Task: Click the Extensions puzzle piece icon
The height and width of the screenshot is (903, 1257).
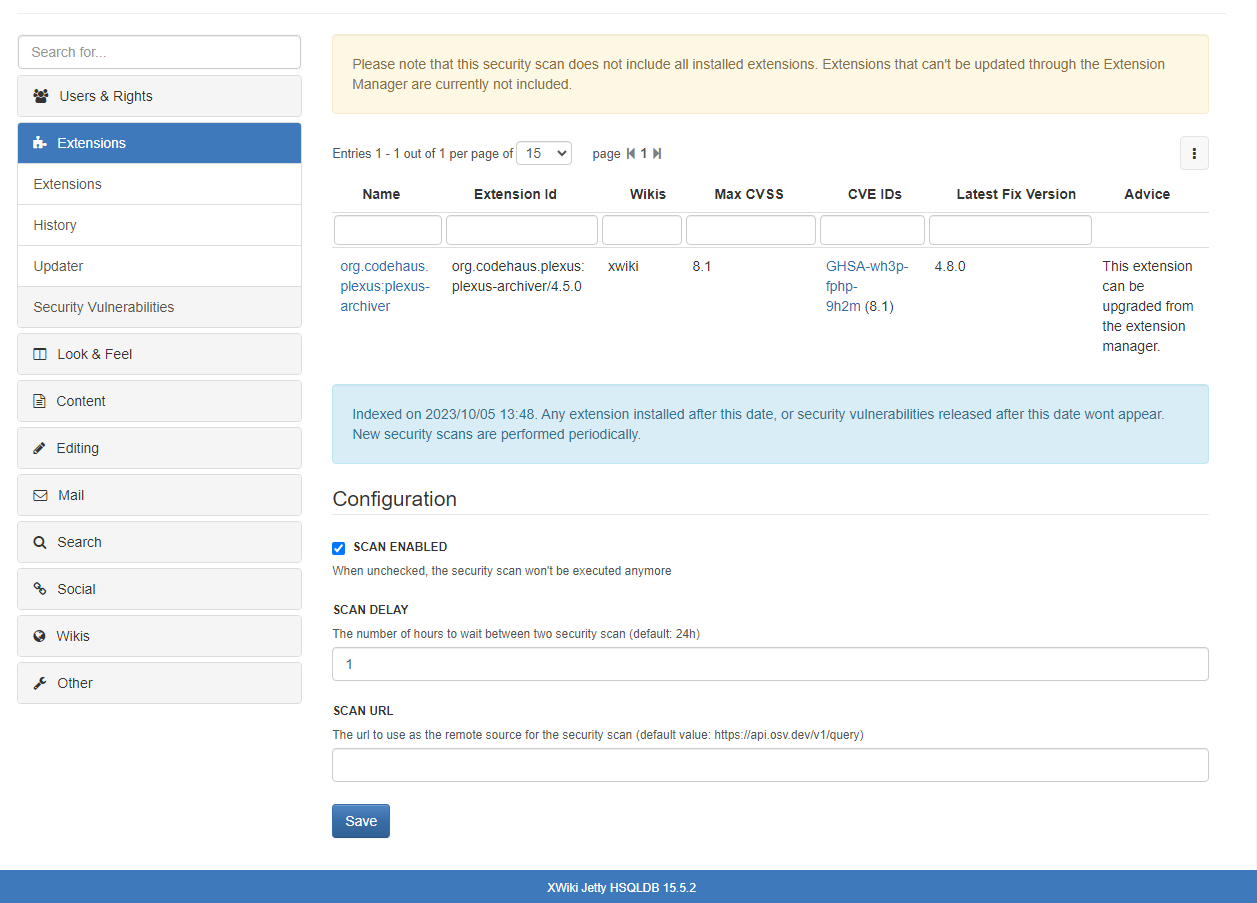Action: (x=40, y=143)
